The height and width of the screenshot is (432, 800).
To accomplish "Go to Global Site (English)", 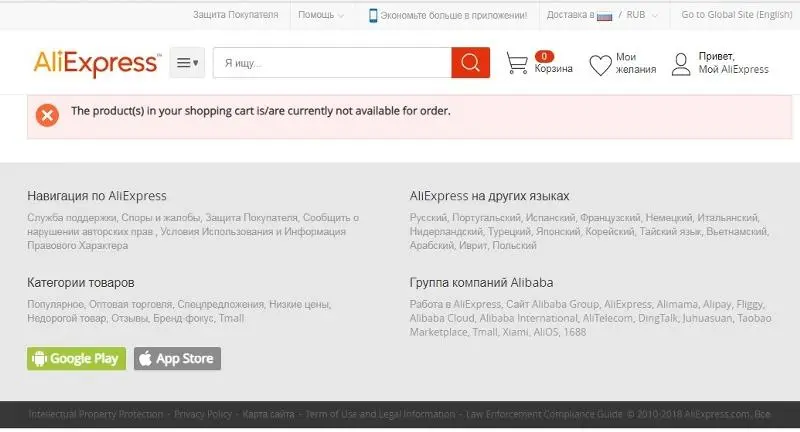I will (737, 15).
